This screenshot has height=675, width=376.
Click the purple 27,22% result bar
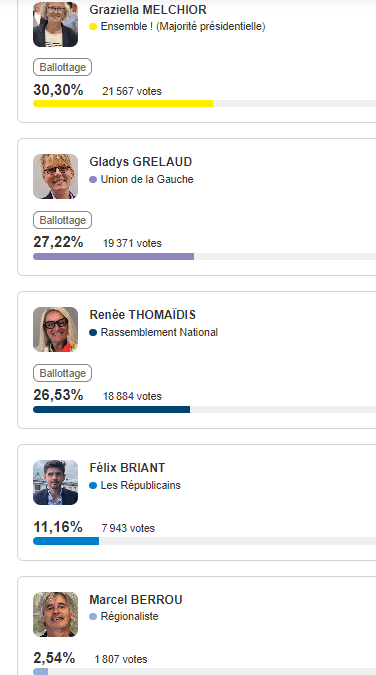point(114,257)
